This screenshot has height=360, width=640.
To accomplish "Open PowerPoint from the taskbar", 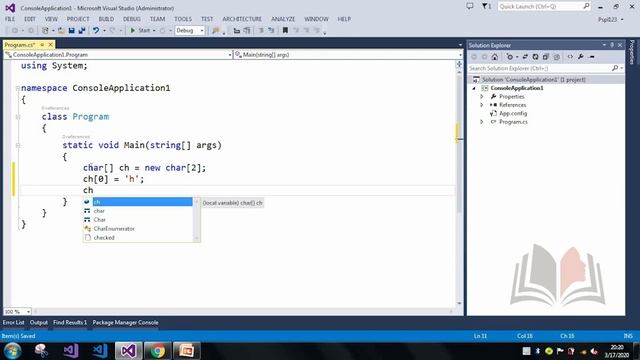I will (x=187, y=351).
